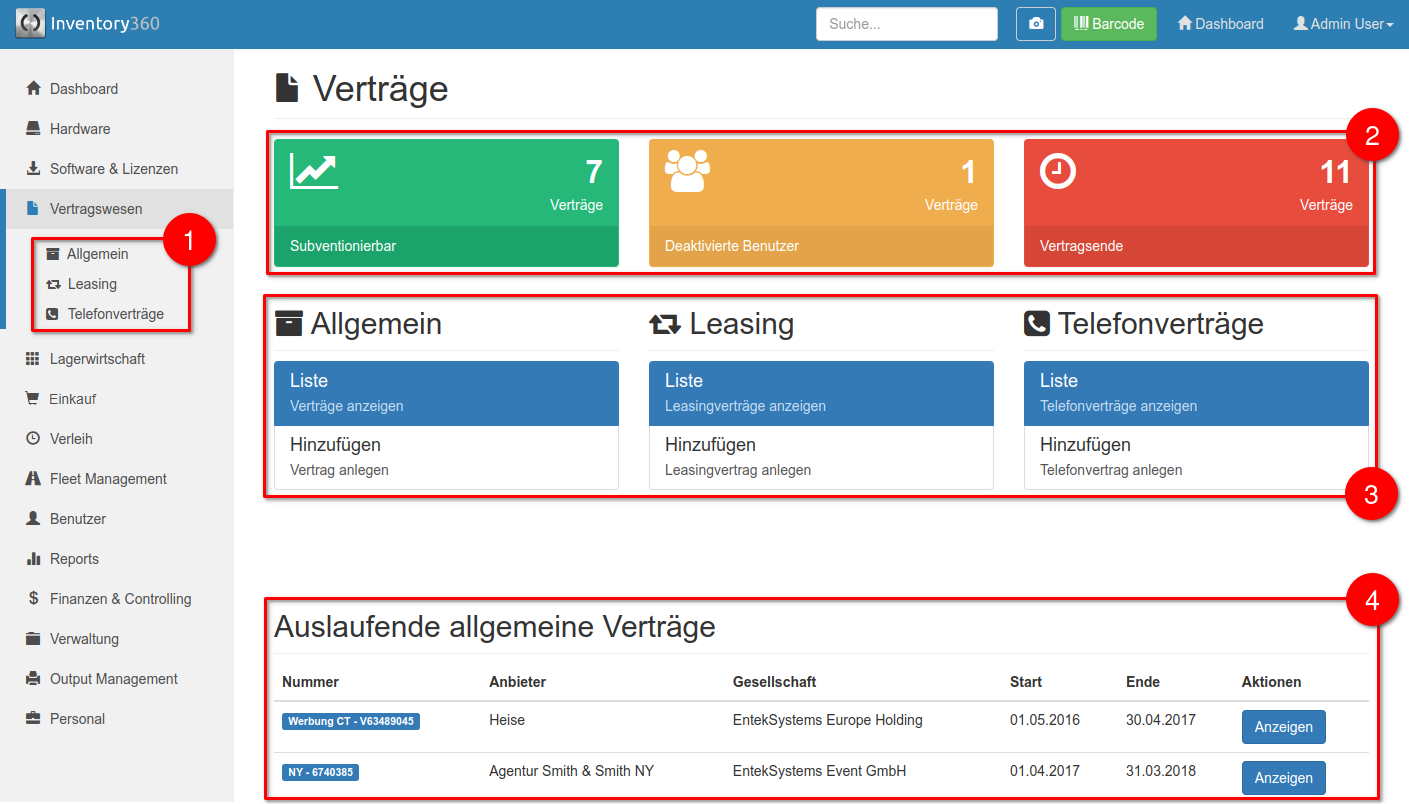Click the camera icon button in header
This screenshot has height=804, width=1409.
pyautogui.click(x=1036, y=24)
